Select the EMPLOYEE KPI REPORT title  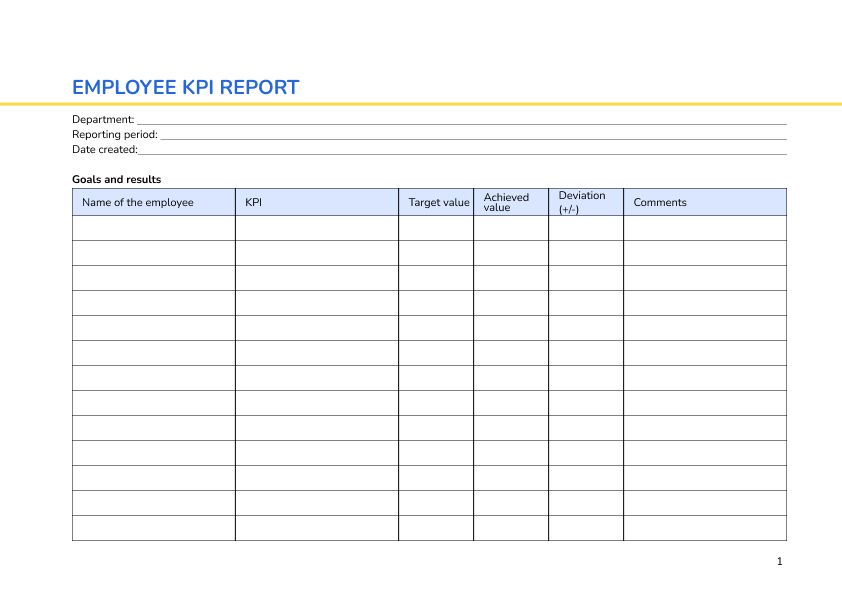tap(185, 88)
